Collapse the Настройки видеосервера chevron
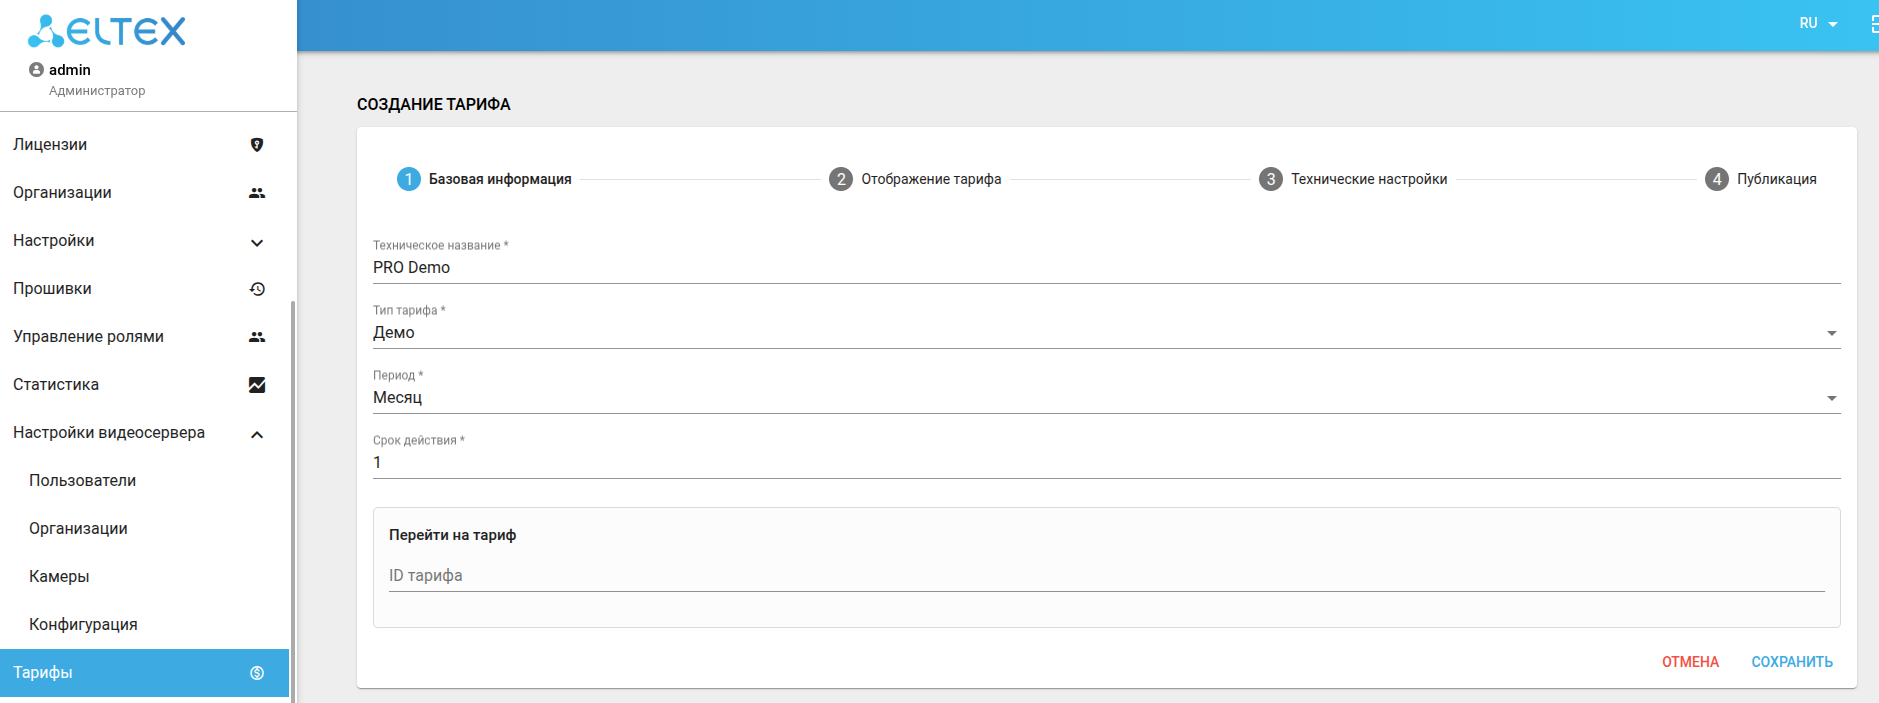The image size is (1879, 703). (x=257, y=434)
